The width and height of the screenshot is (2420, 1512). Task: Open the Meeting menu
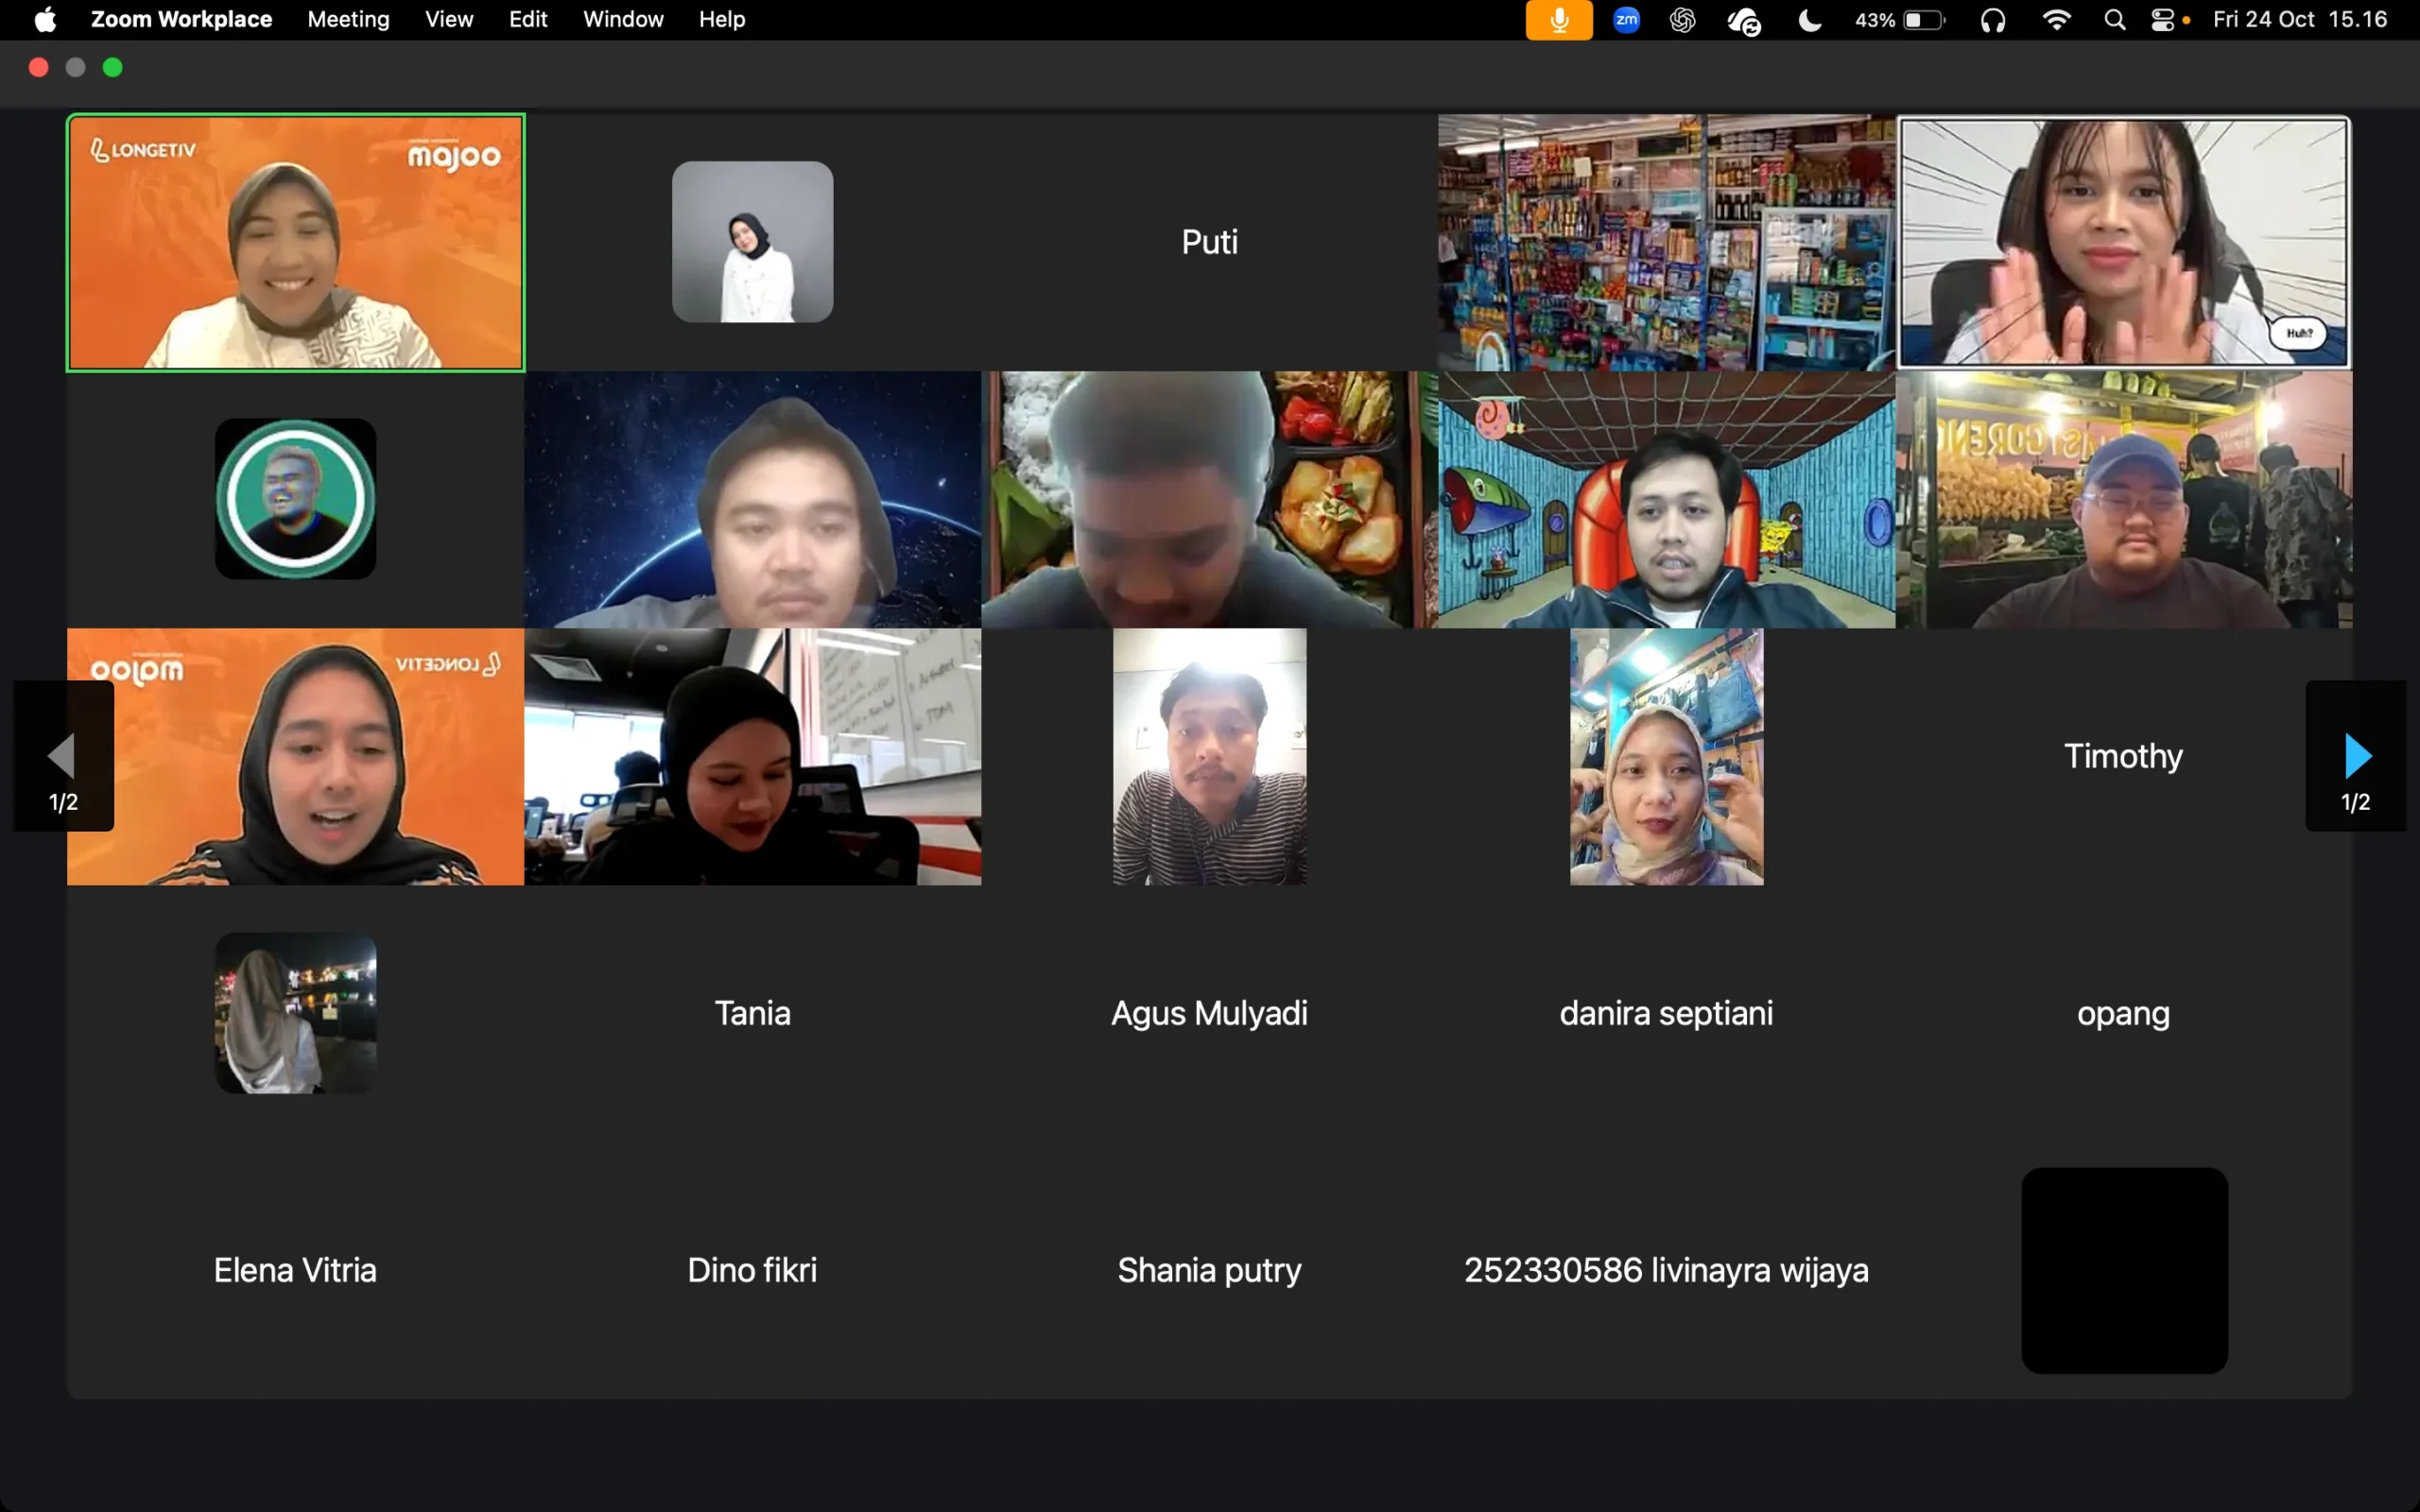coord(348,20)
